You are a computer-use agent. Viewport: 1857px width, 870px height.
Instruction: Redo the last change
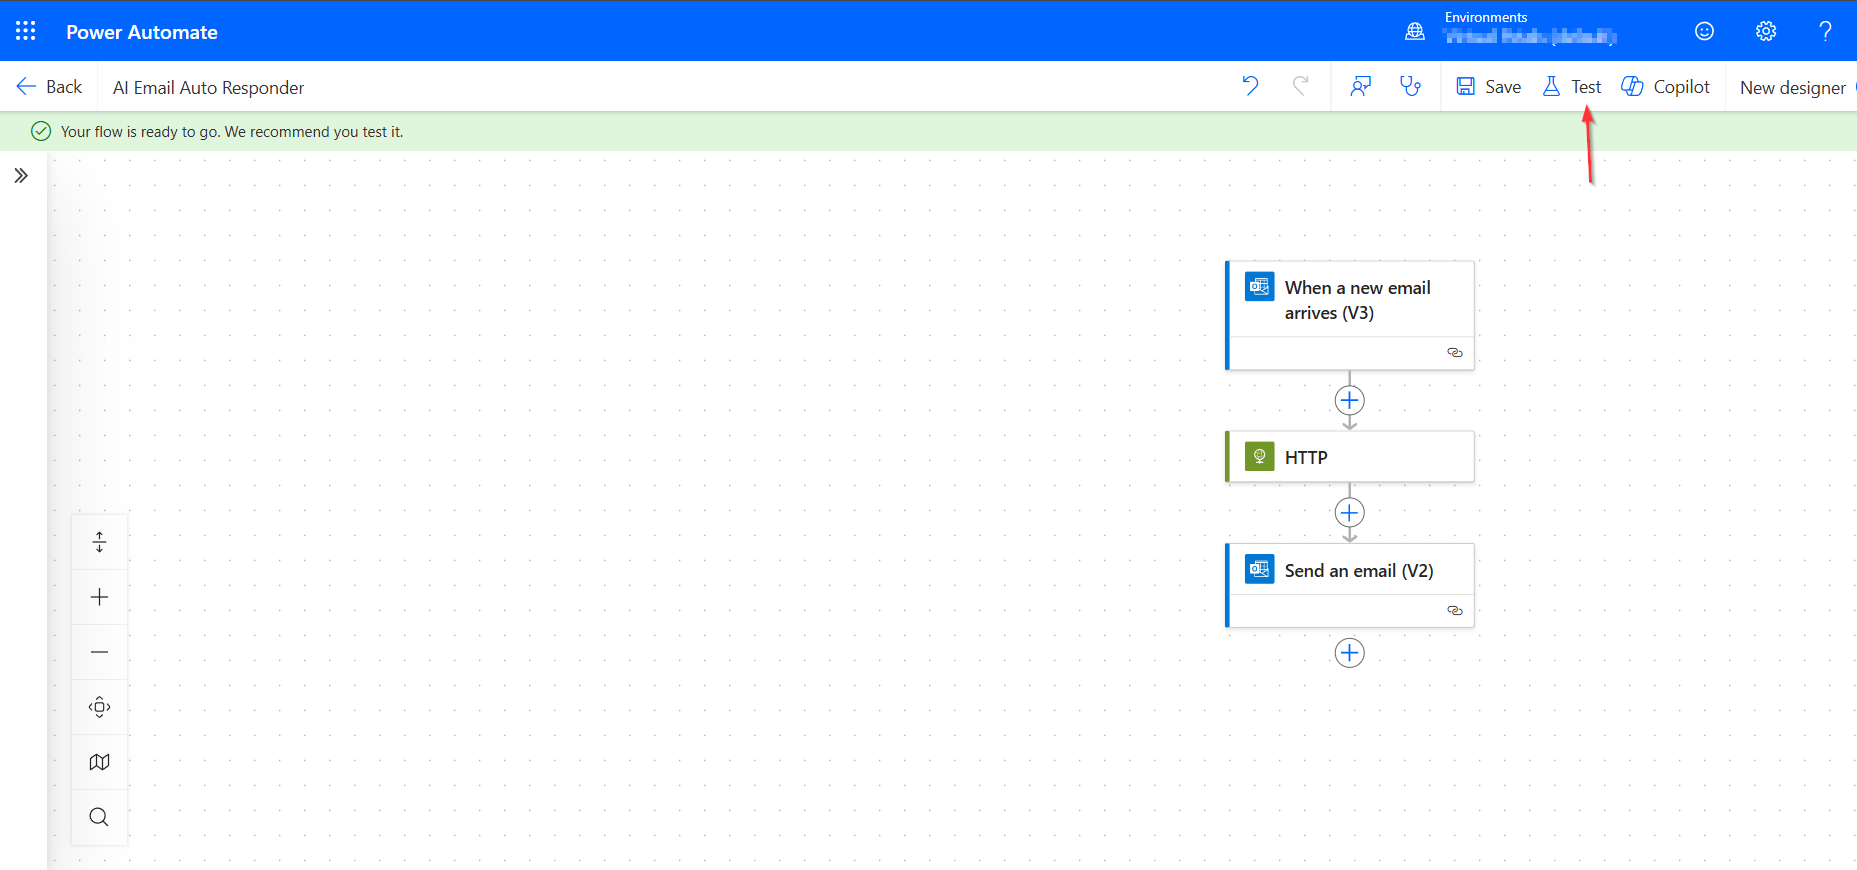[1300, 86]
